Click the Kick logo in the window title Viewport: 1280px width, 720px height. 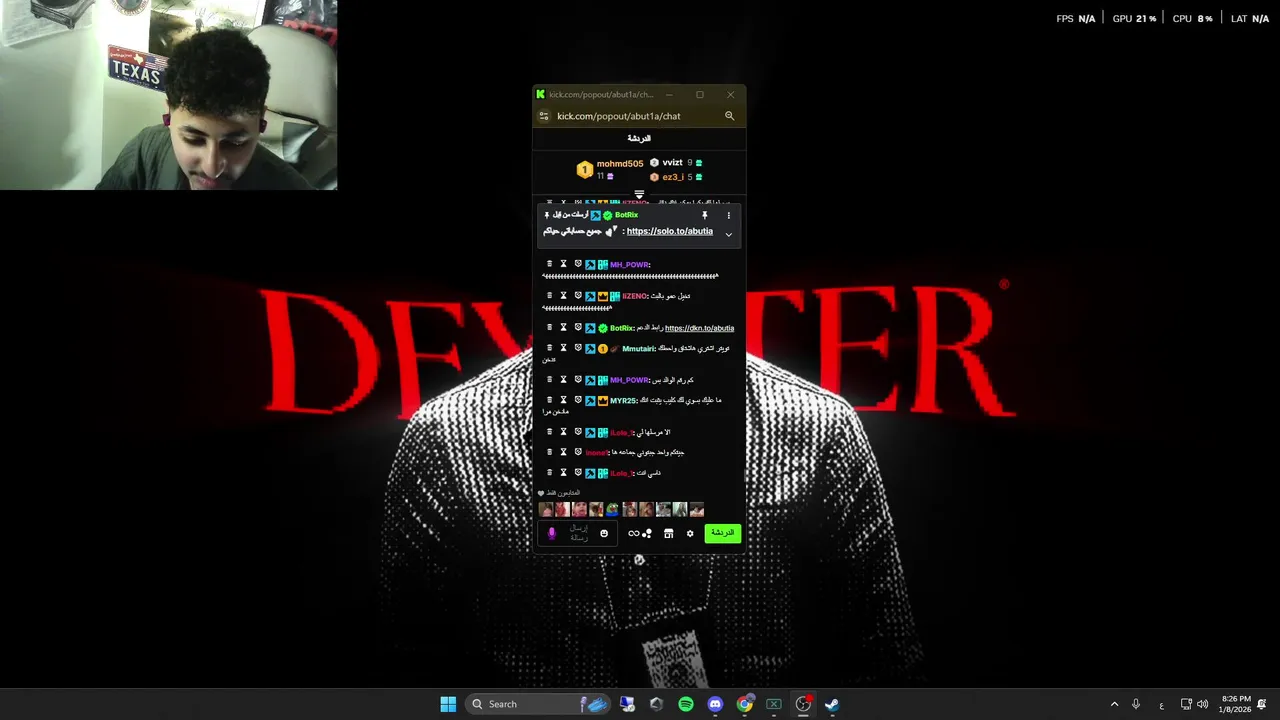[x=540, y=94]
